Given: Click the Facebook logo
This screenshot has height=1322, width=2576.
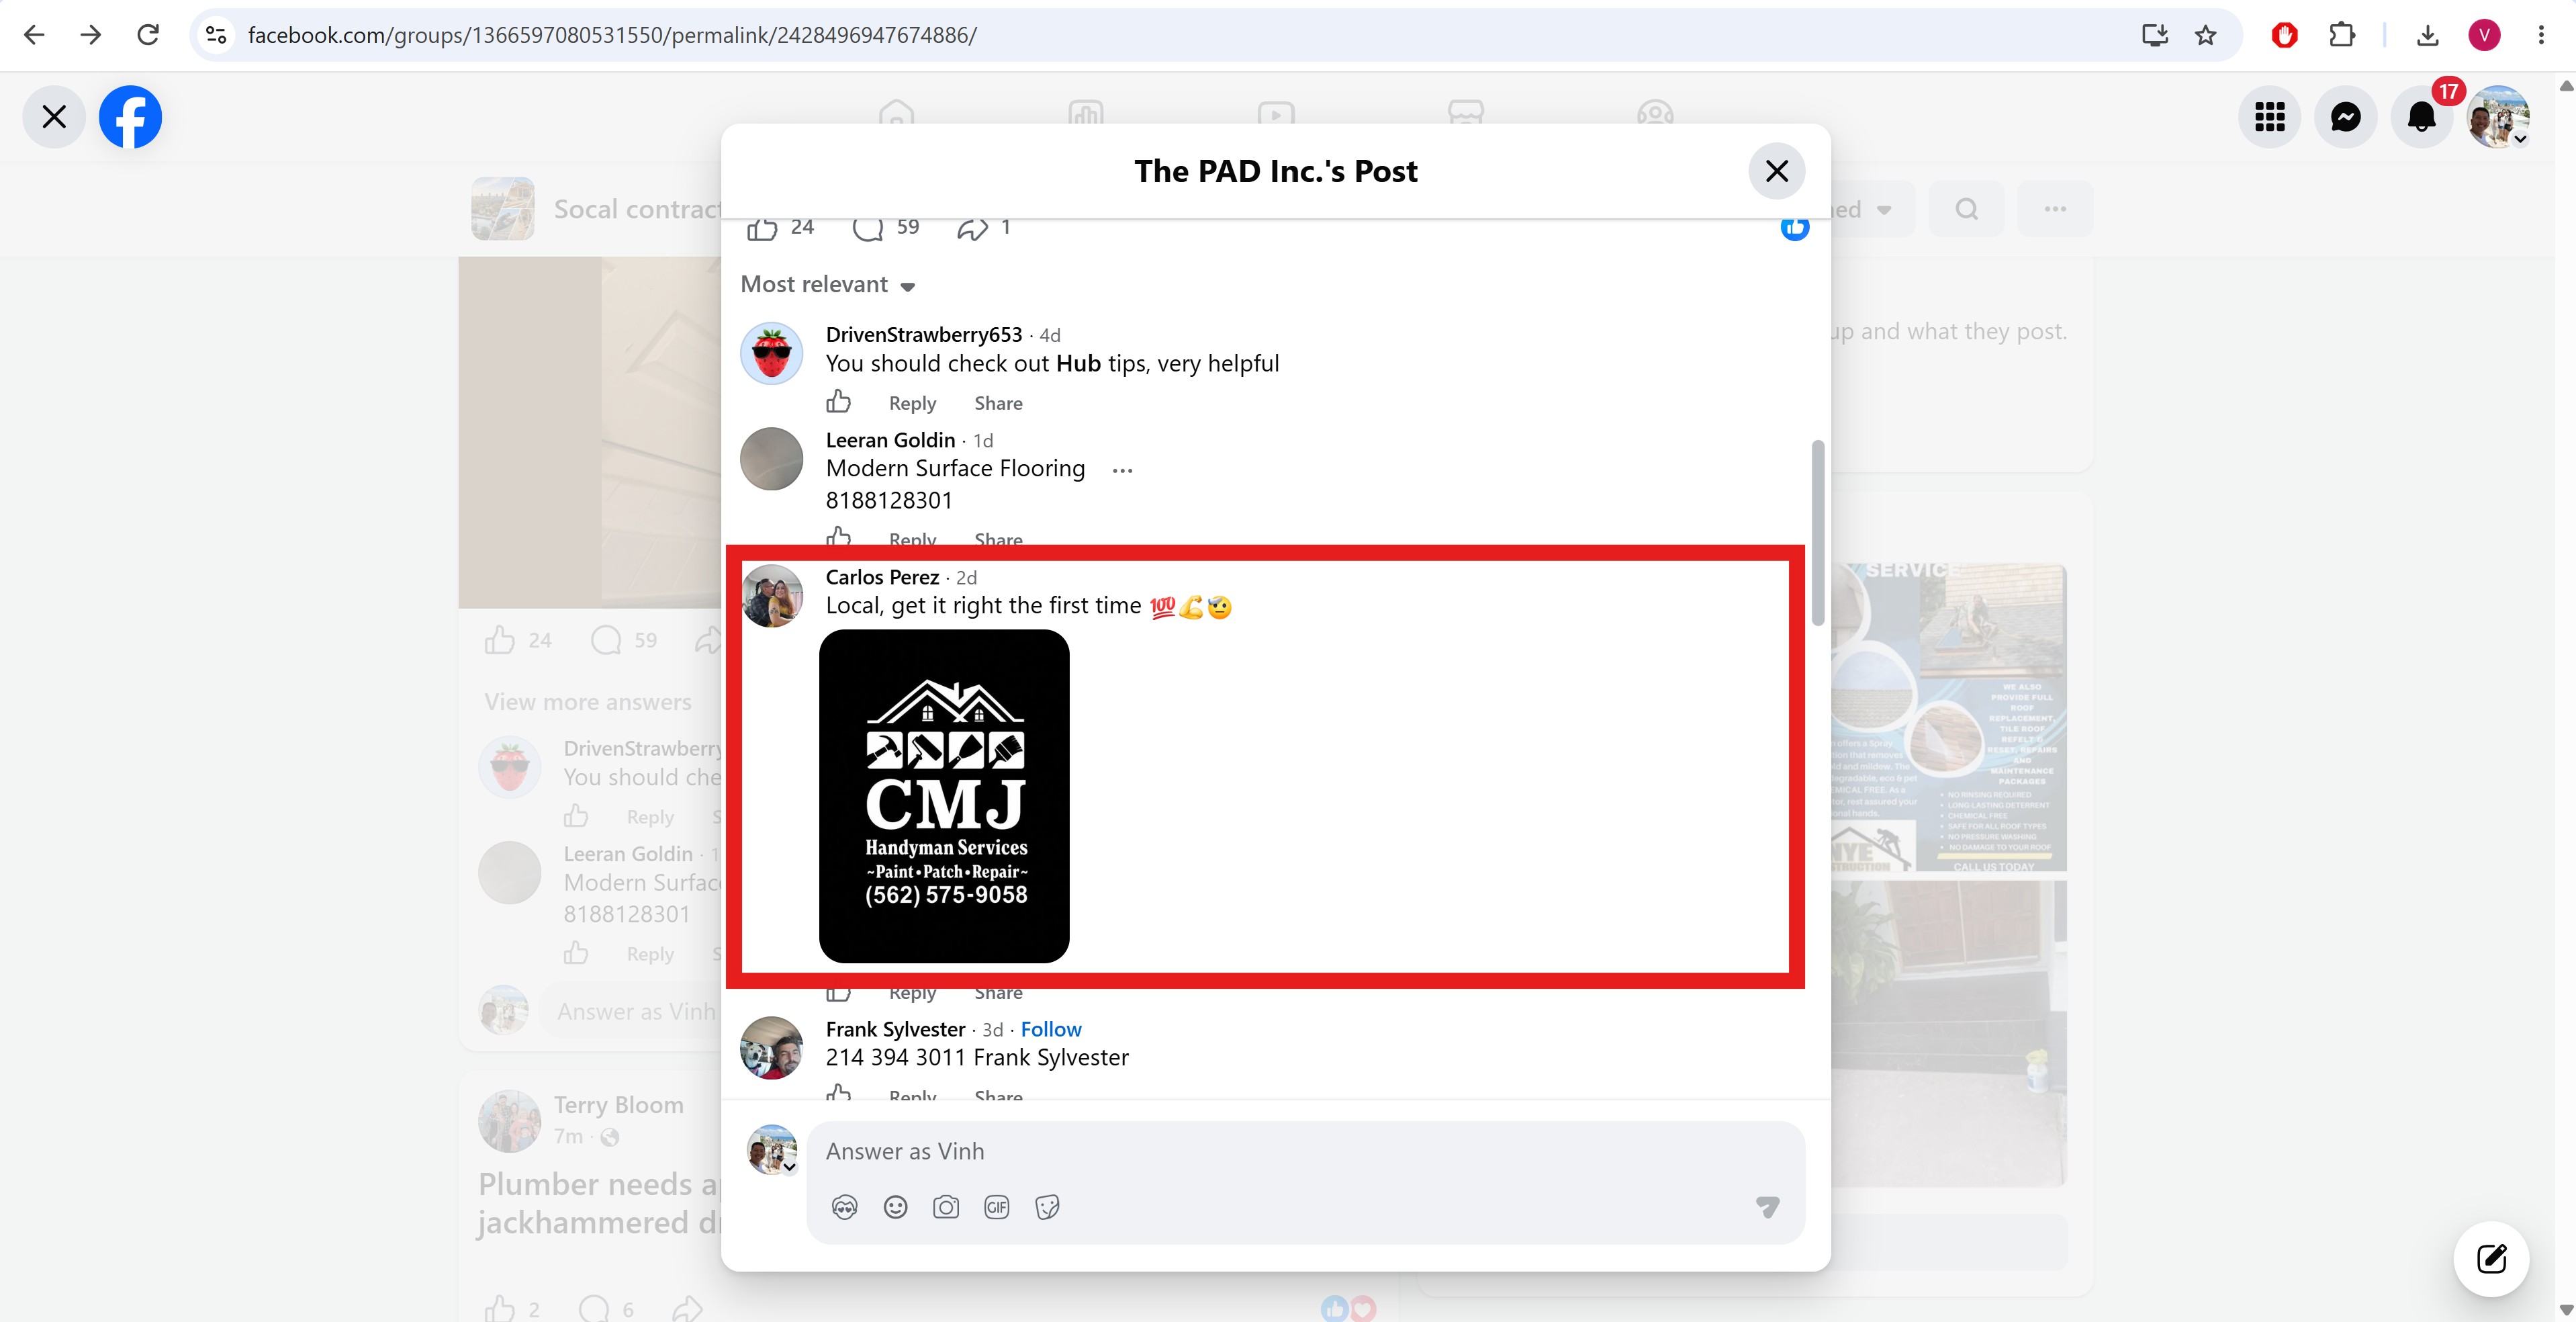Looking at the screenshot, I should click(130, 117).
